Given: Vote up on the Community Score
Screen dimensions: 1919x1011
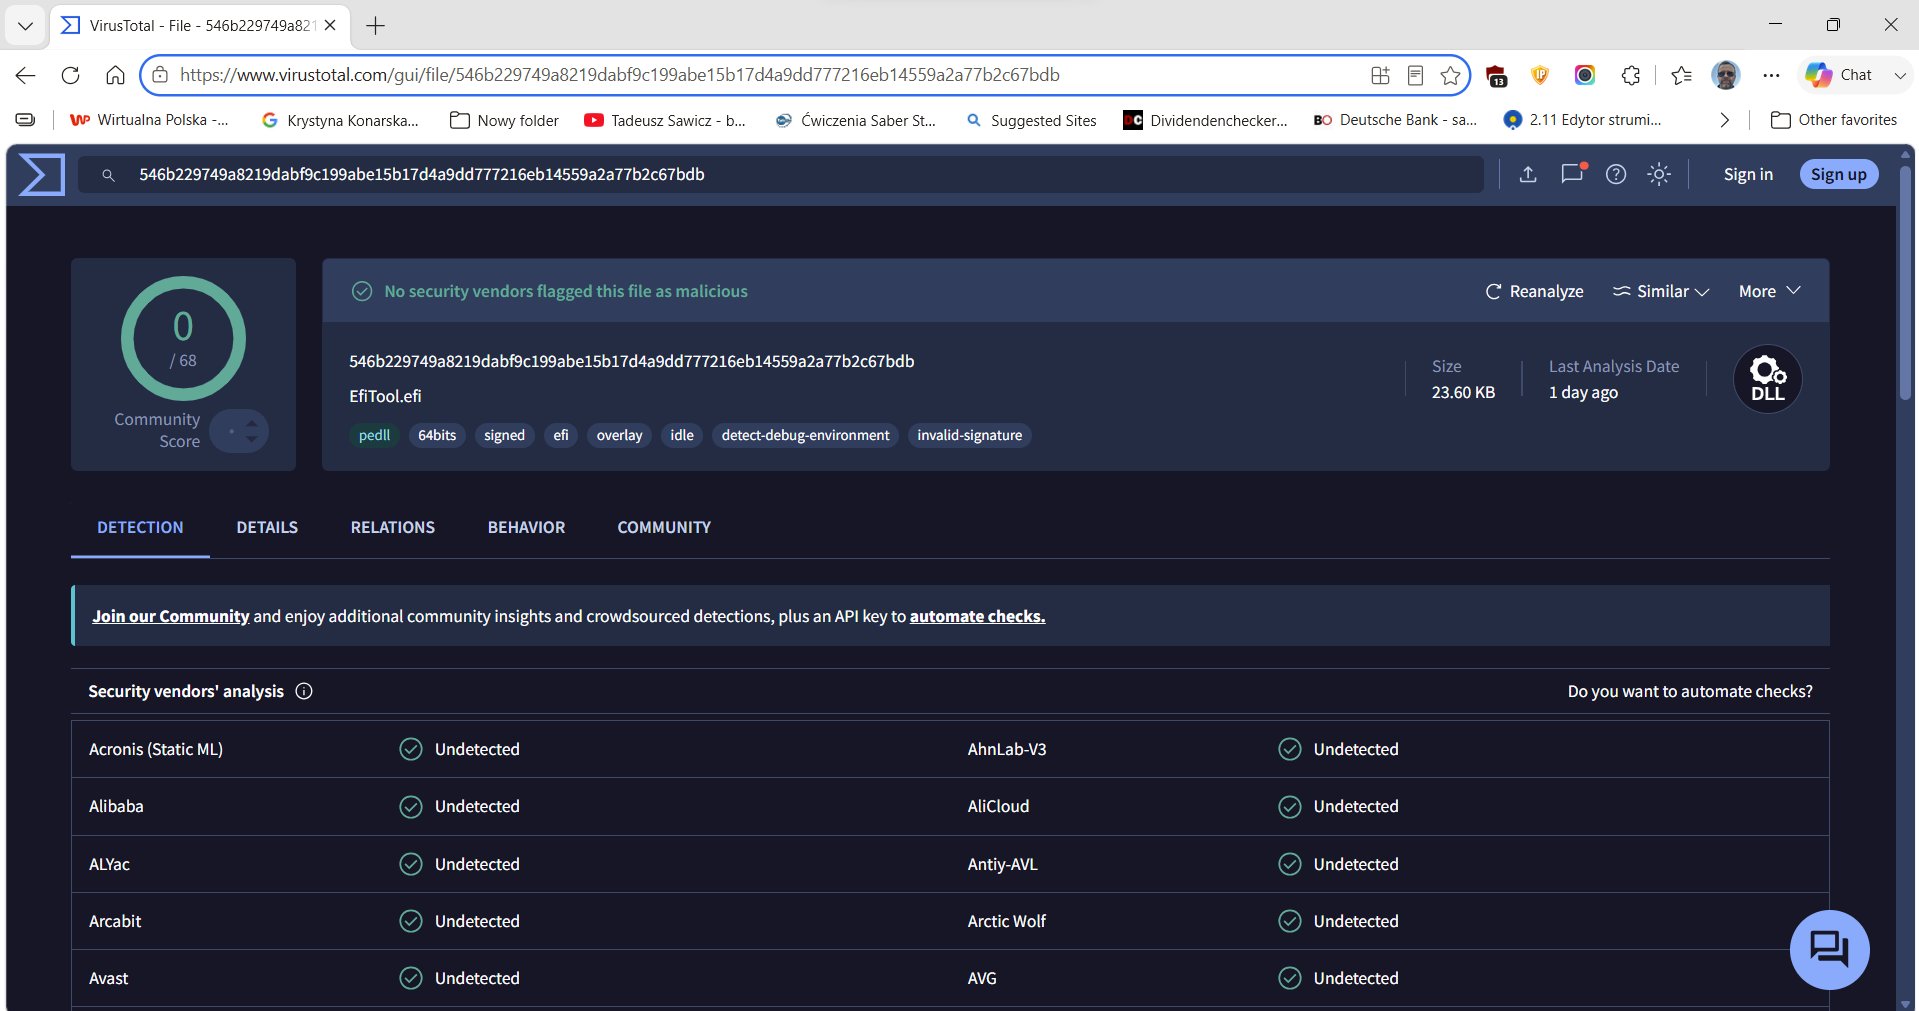Looking at the screenshot, I should 252,423.
